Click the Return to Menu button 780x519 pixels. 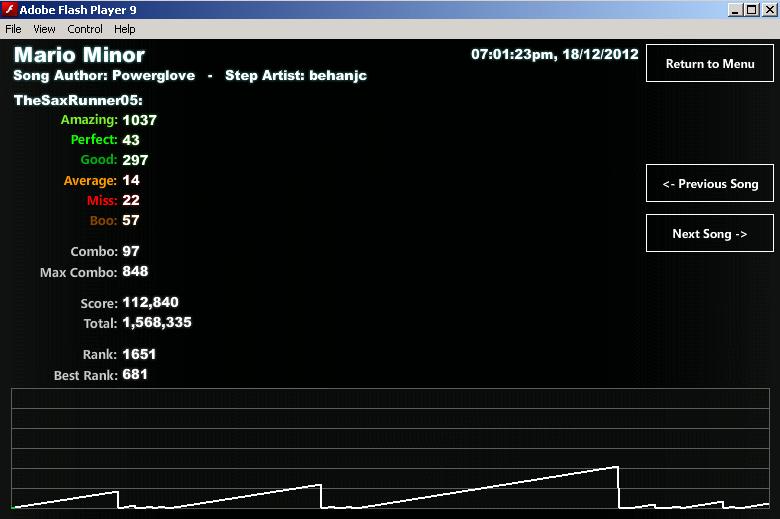(710, 63)
